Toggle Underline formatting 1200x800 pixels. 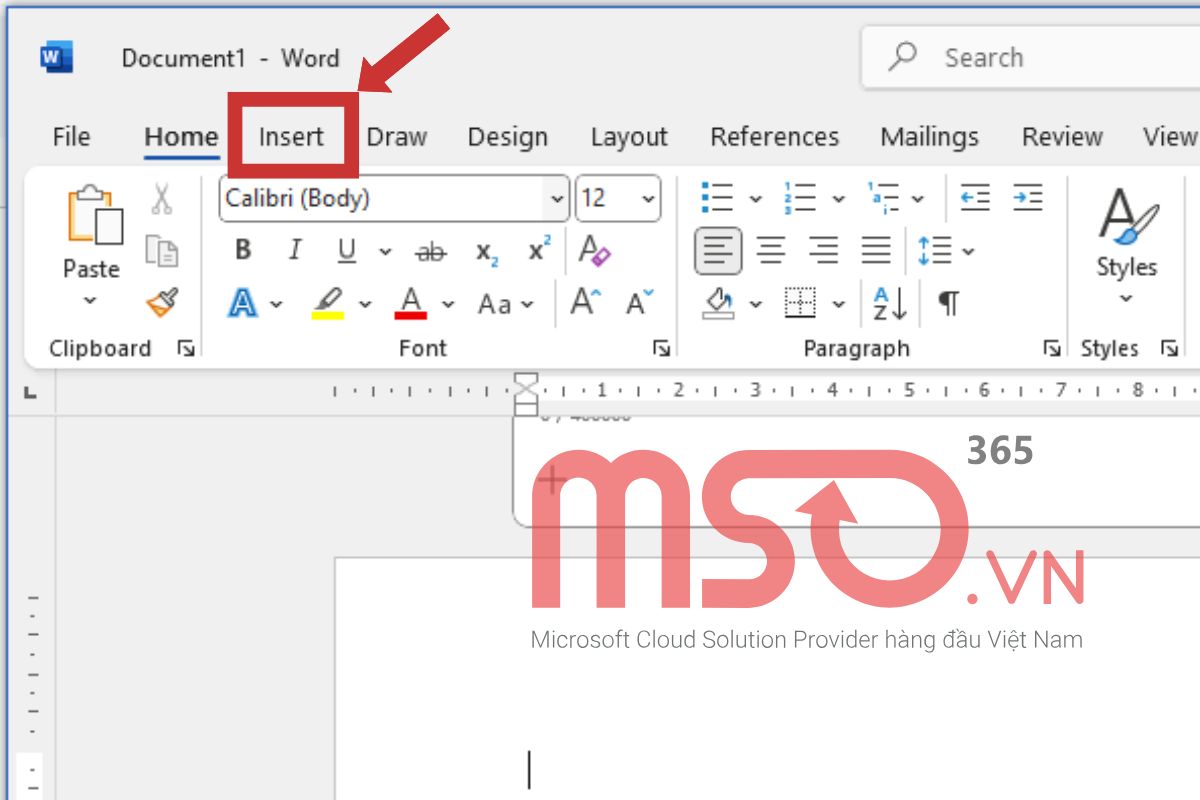347,250
